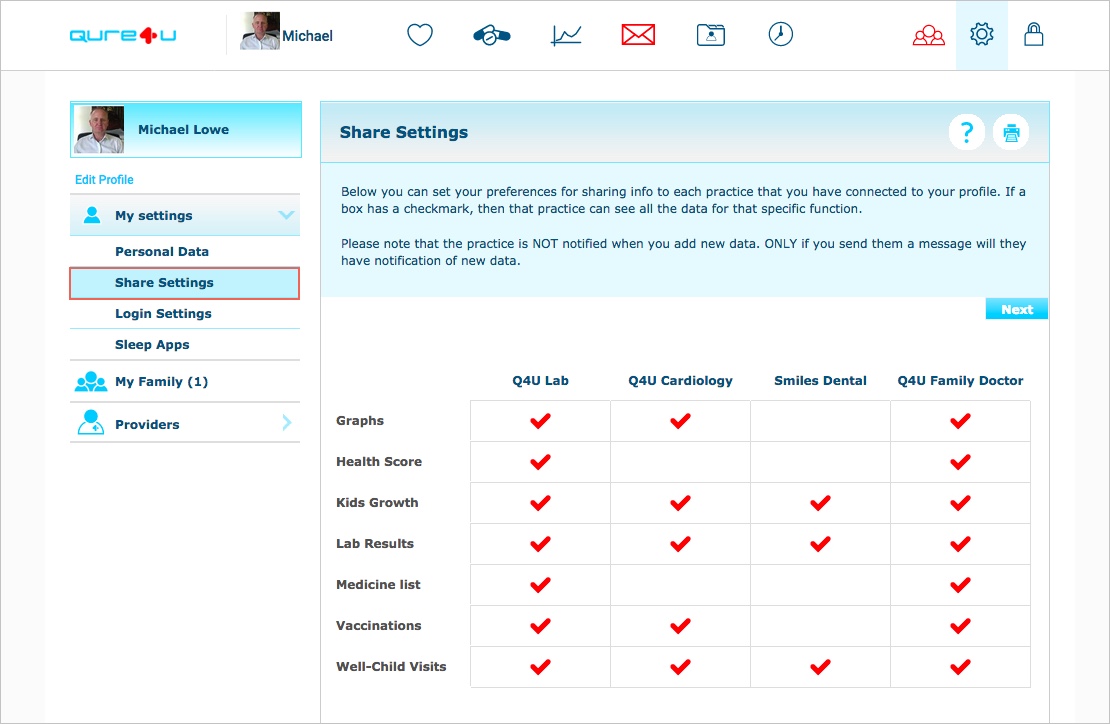Screen dimensions: 1110x724
Task: Click the Share Settings panel title
Action: (x=404, y=132)
